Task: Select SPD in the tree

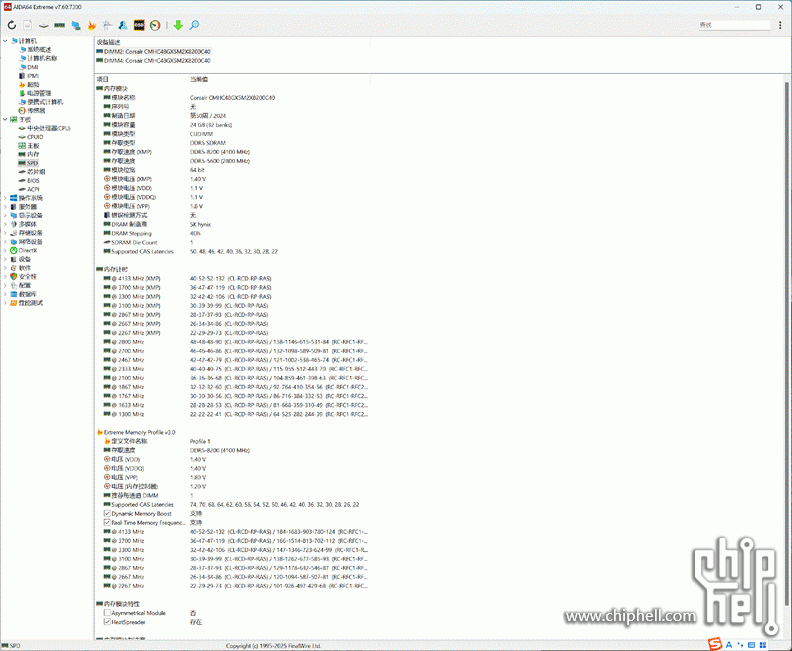Action: (32, 163)
